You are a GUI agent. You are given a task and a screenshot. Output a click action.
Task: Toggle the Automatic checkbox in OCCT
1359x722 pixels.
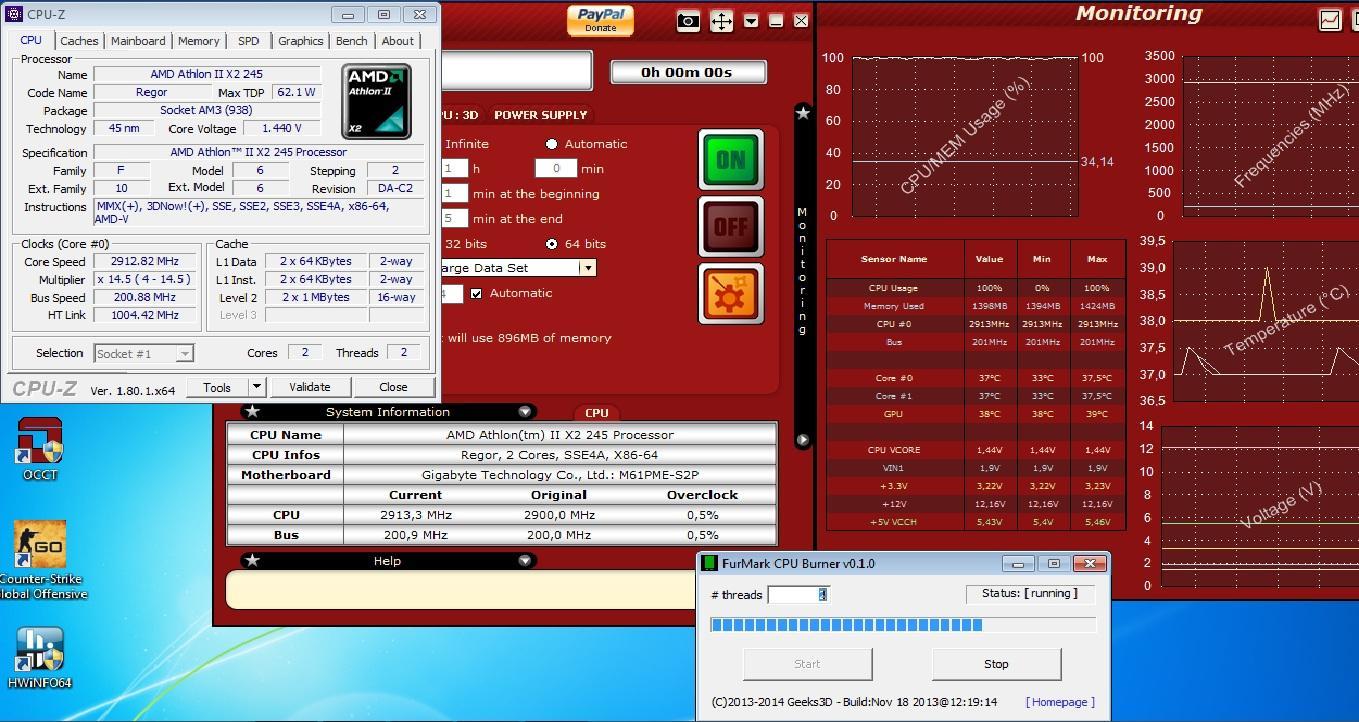[x=476, y=293]
